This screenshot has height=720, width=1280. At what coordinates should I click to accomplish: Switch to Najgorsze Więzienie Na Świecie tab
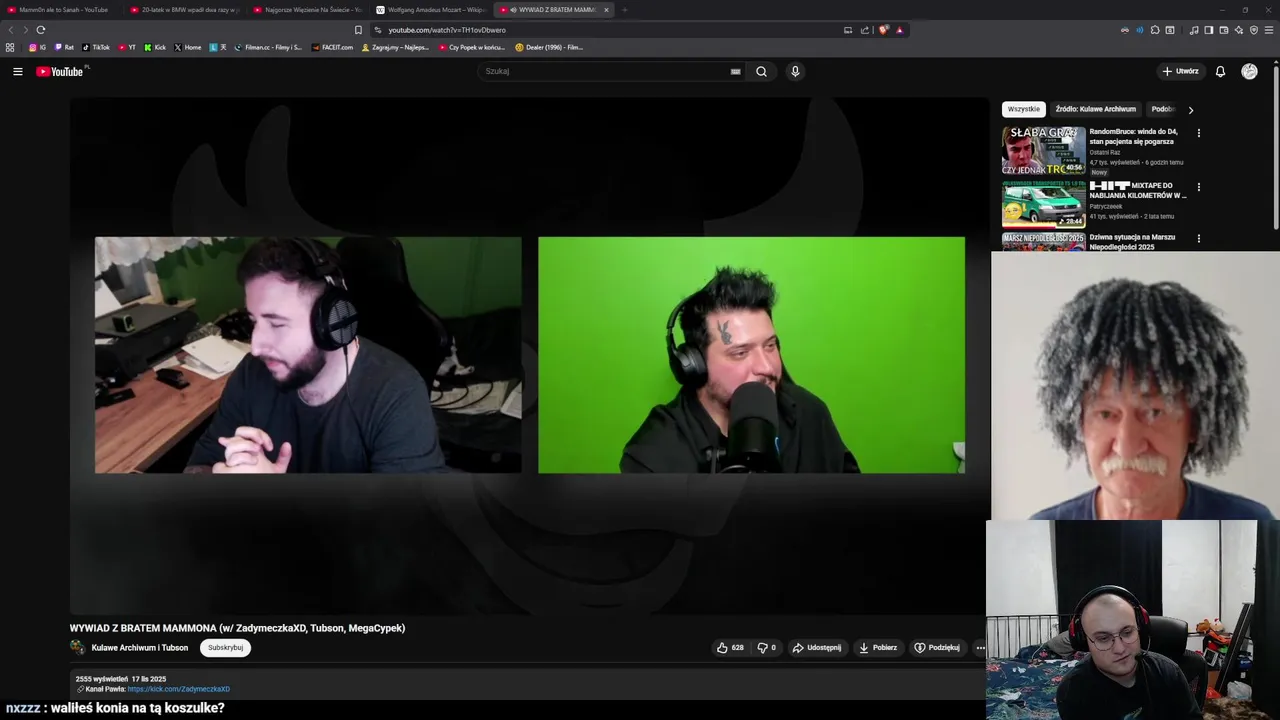[x=308, y=10]
